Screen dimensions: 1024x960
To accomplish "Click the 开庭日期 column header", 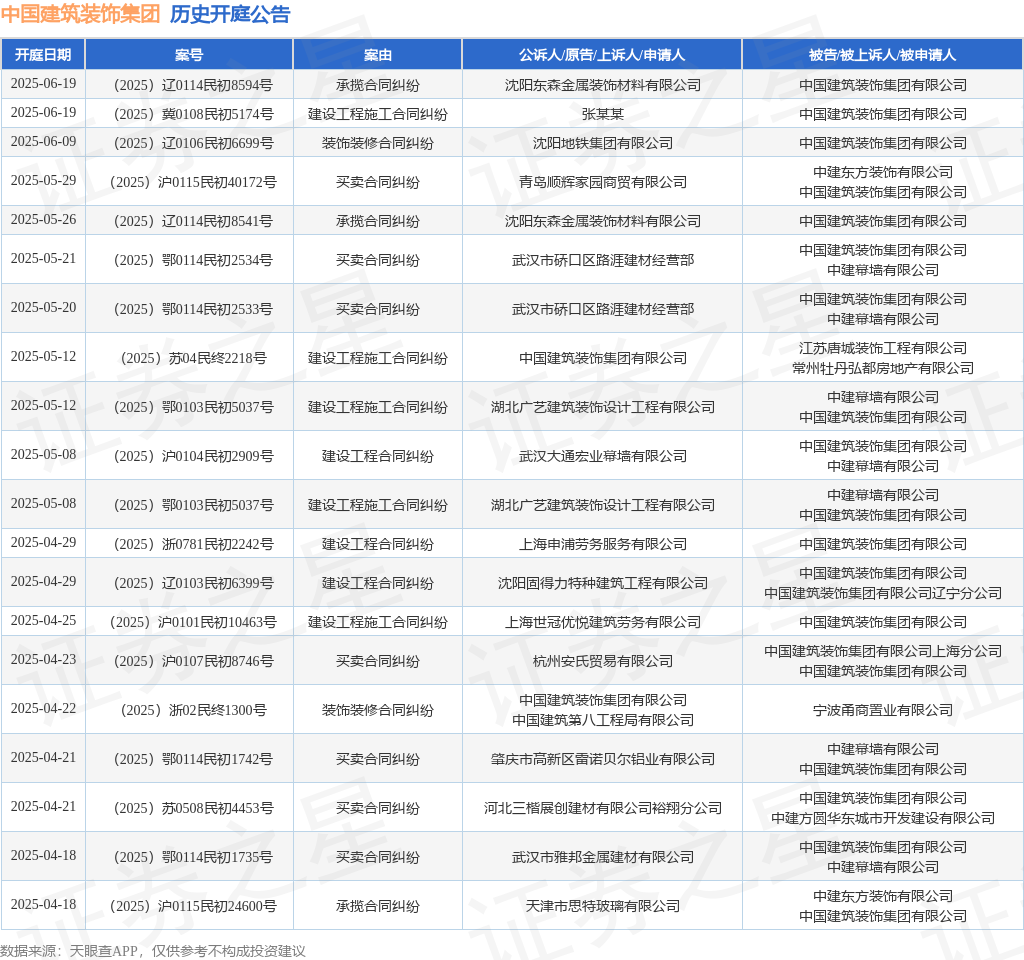I will click(x=43, y=55).
